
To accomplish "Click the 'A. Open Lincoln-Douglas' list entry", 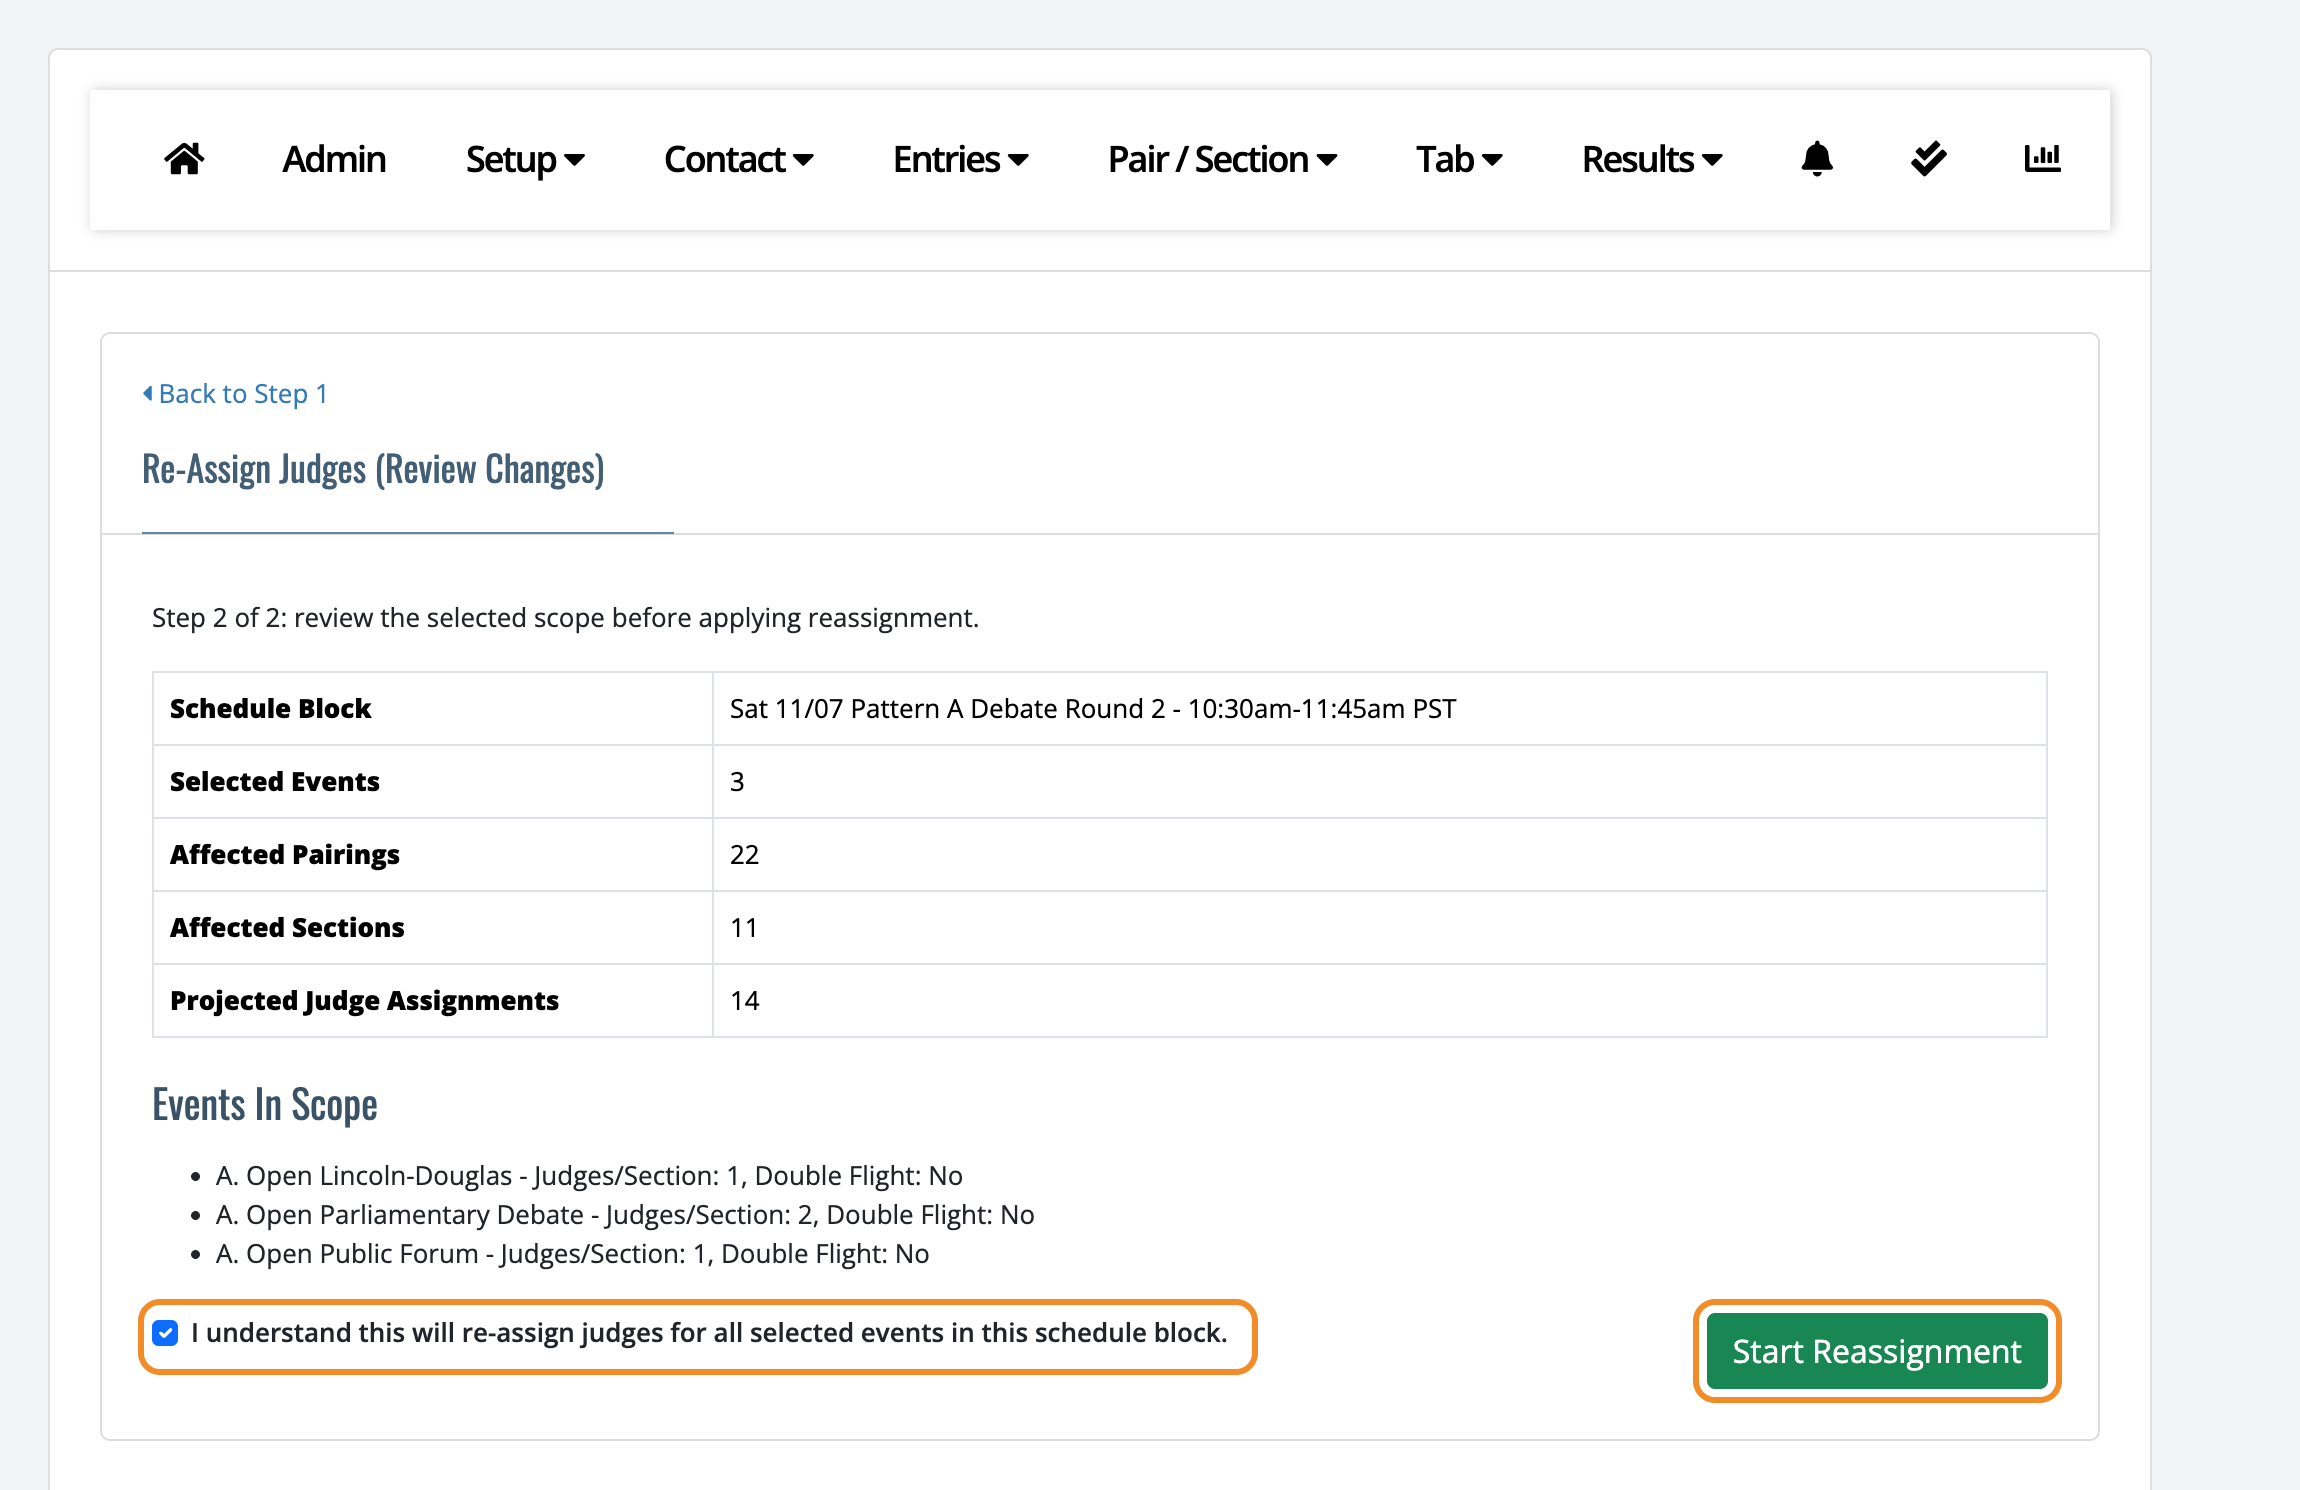I will click(589, 1176).
